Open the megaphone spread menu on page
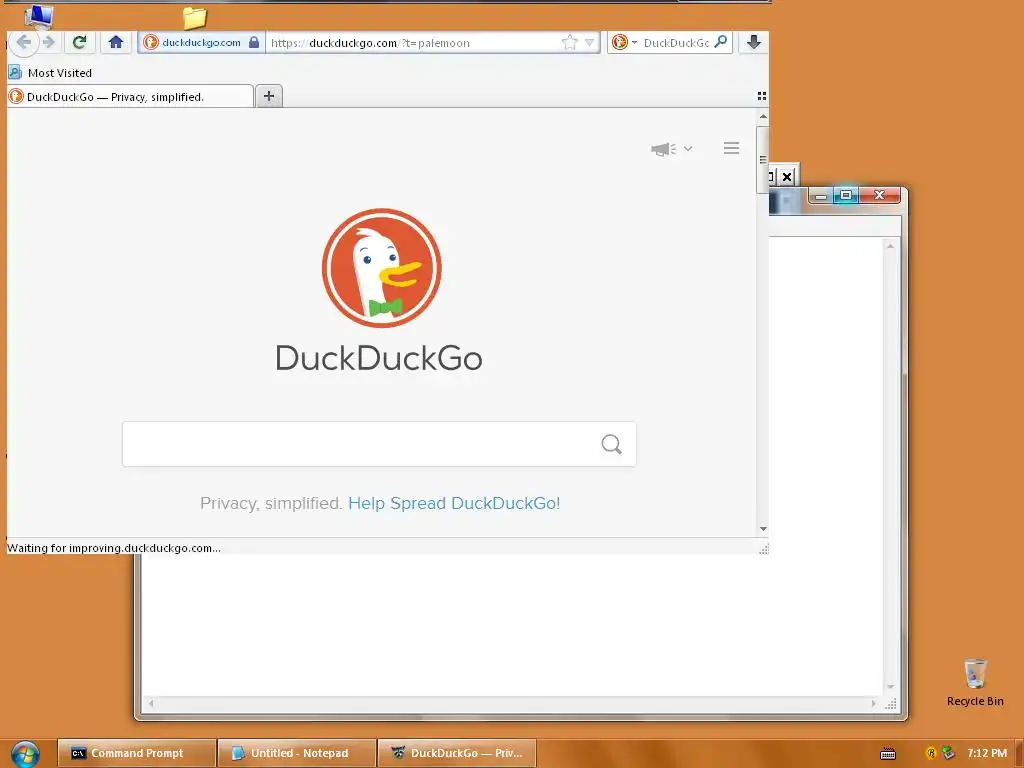 pos(671,149)
